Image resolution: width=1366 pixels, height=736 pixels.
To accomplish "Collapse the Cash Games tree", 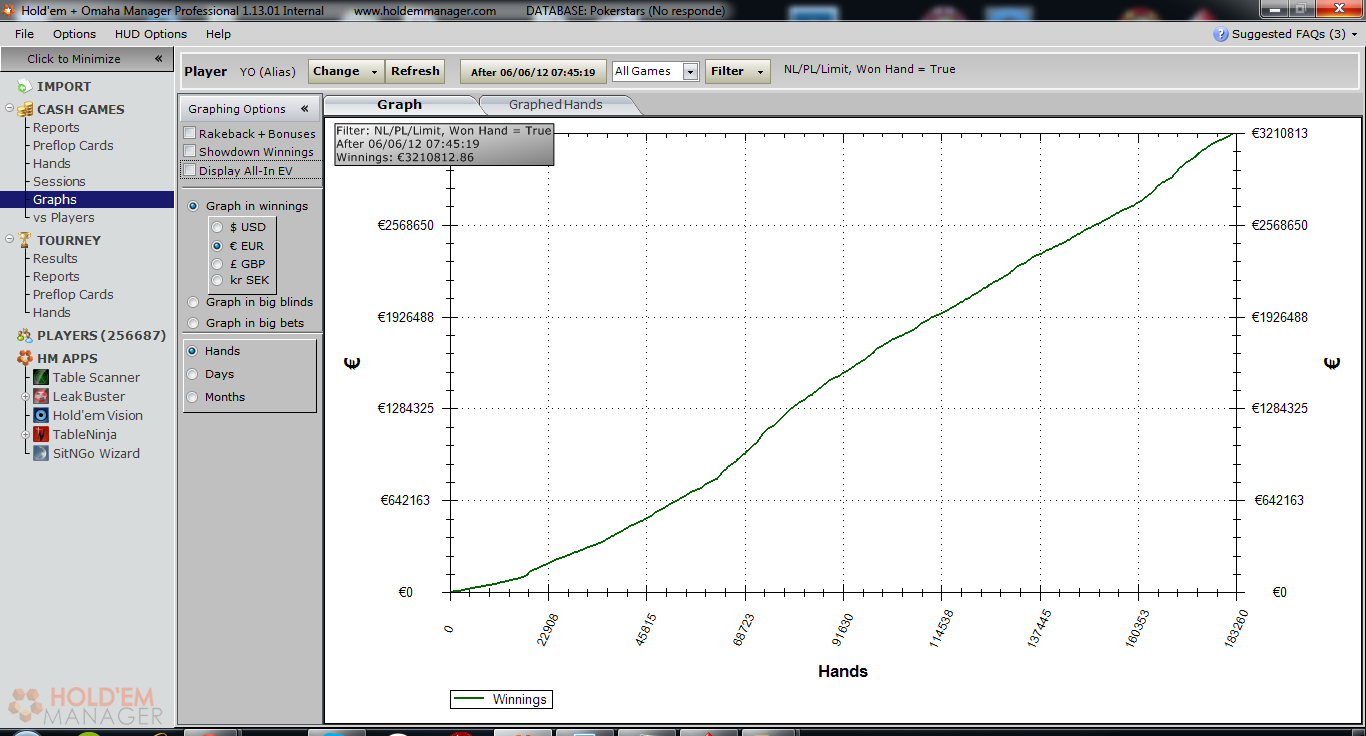I will point(10,109).
